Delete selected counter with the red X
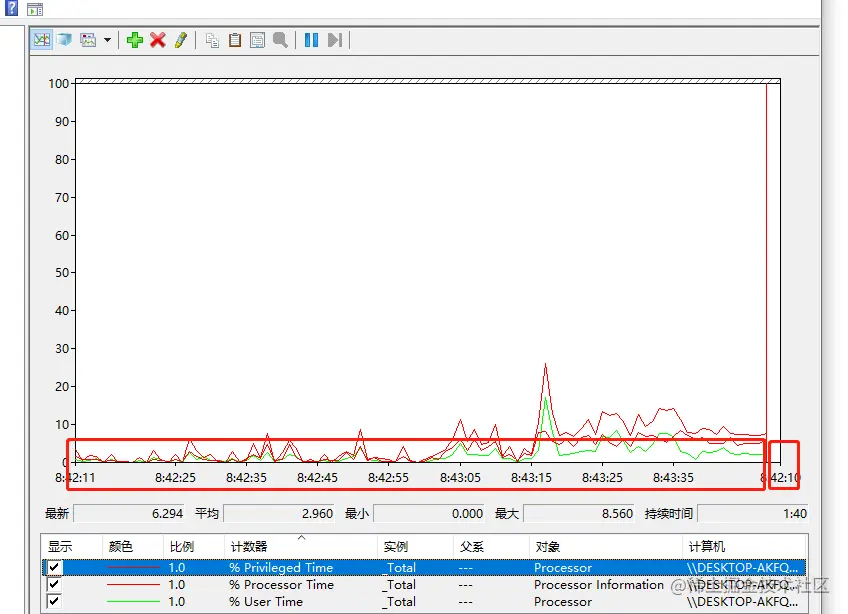This screenshot has height=614, width=848. point(157,40)
